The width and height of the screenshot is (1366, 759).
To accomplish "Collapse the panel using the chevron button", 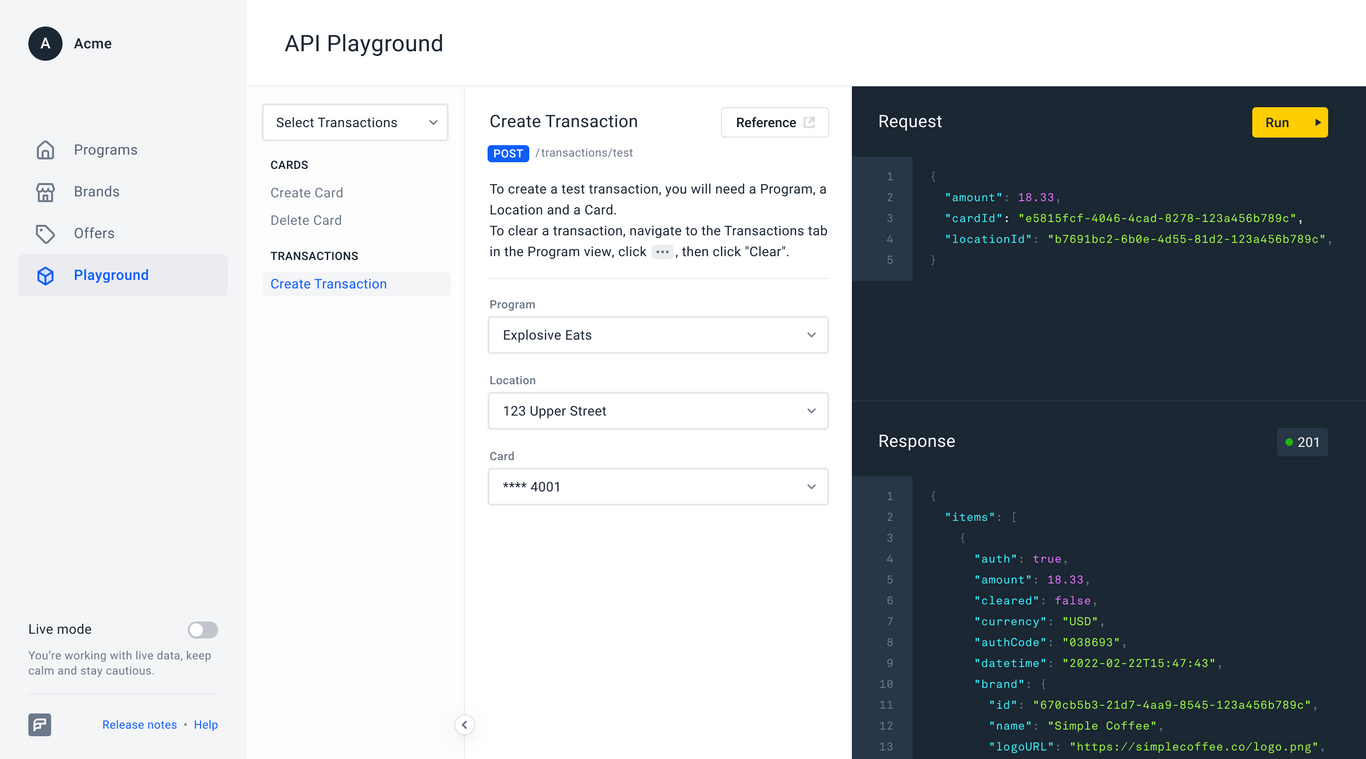I will (x=464, y=724).
